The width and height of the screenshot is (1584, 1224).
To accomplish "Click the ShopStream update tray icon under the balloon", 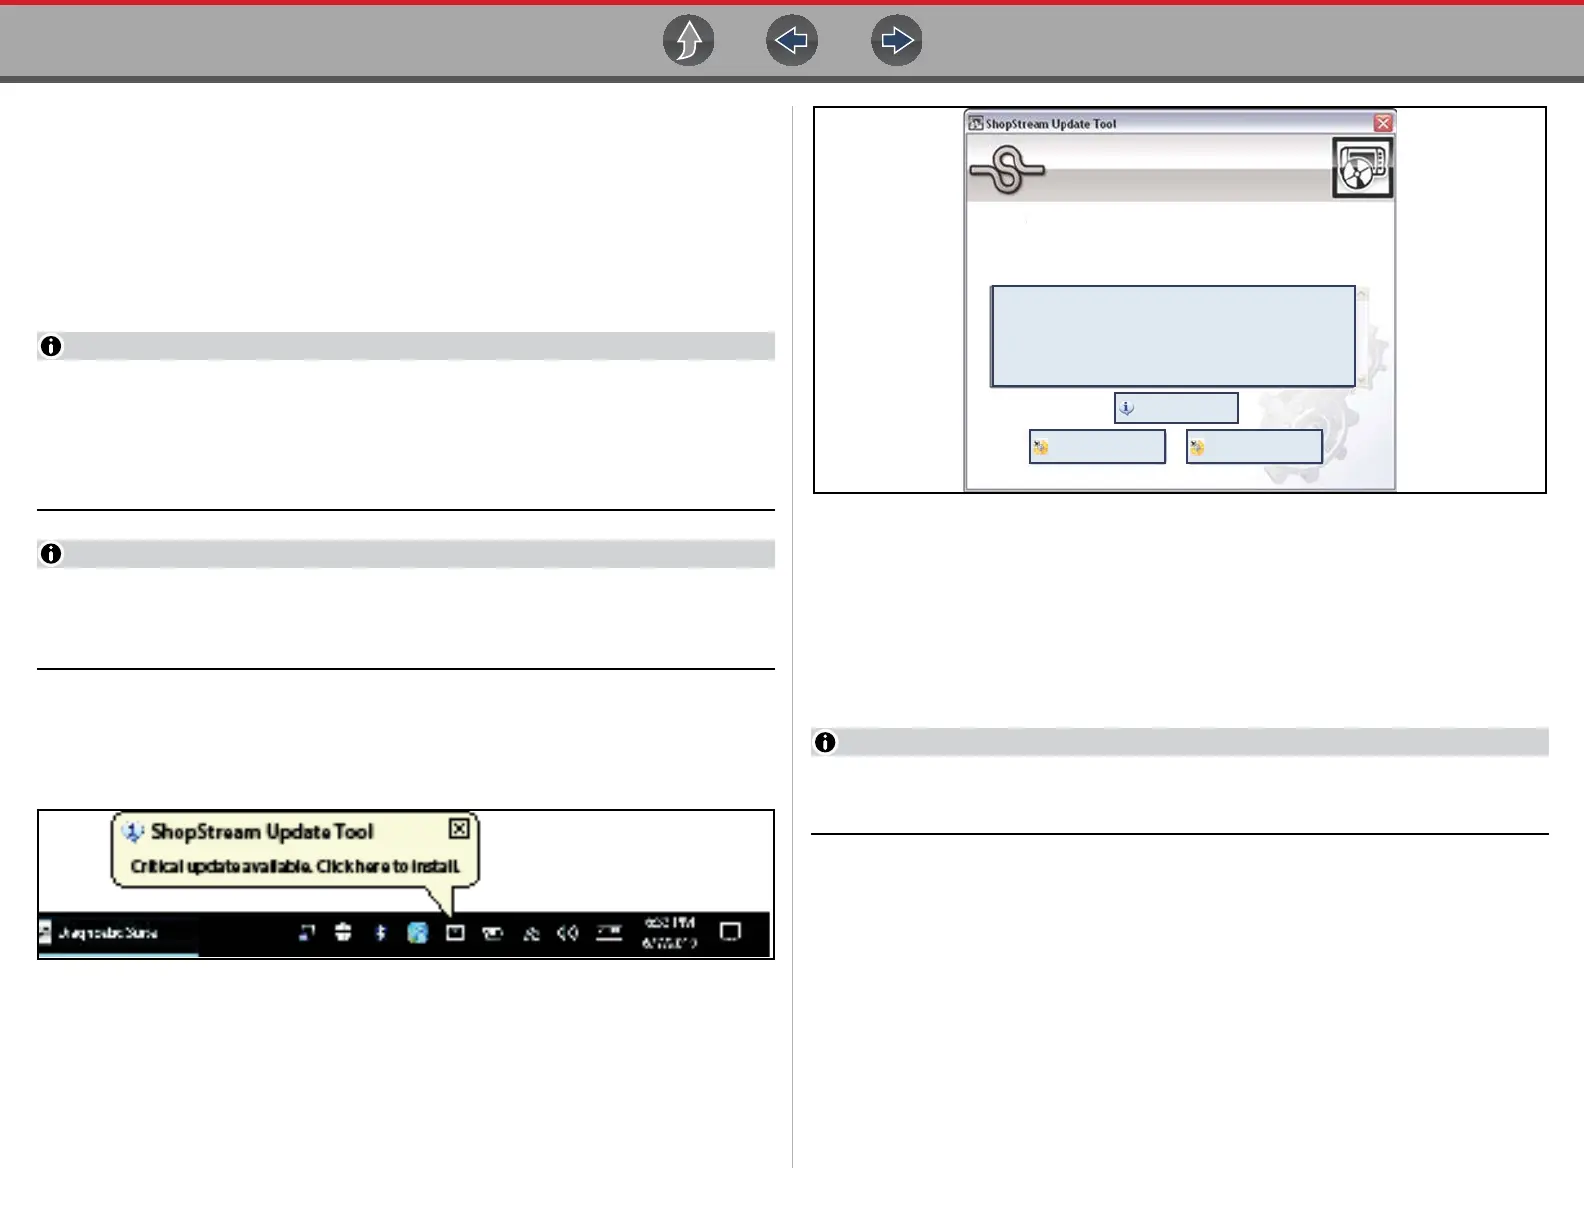I will tap(455, 933).
